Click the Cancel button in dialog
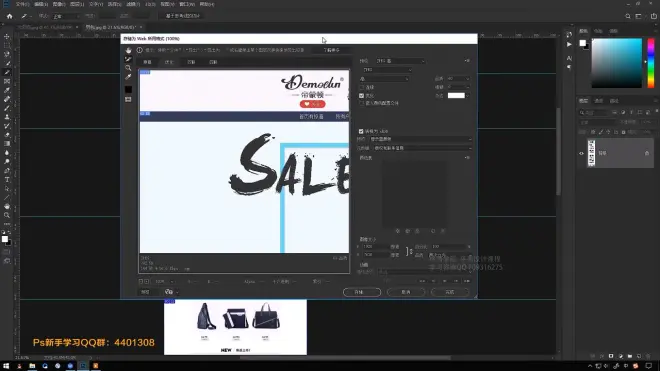 (406, 292)
